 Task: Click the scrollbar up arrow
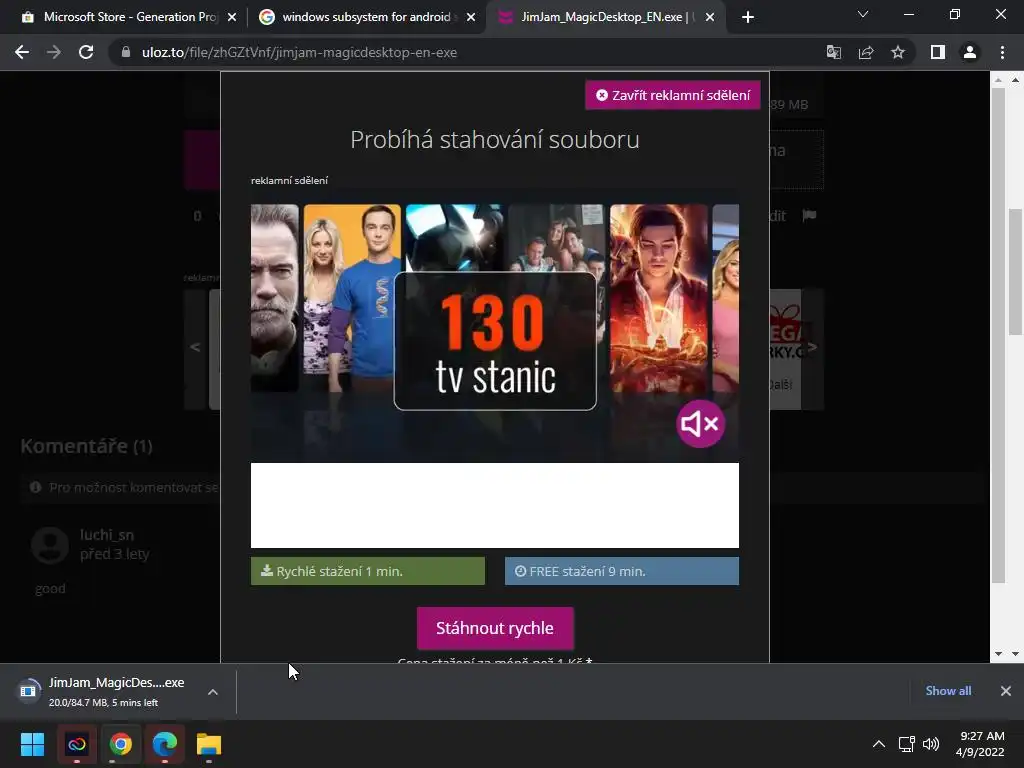(1015, 80)
